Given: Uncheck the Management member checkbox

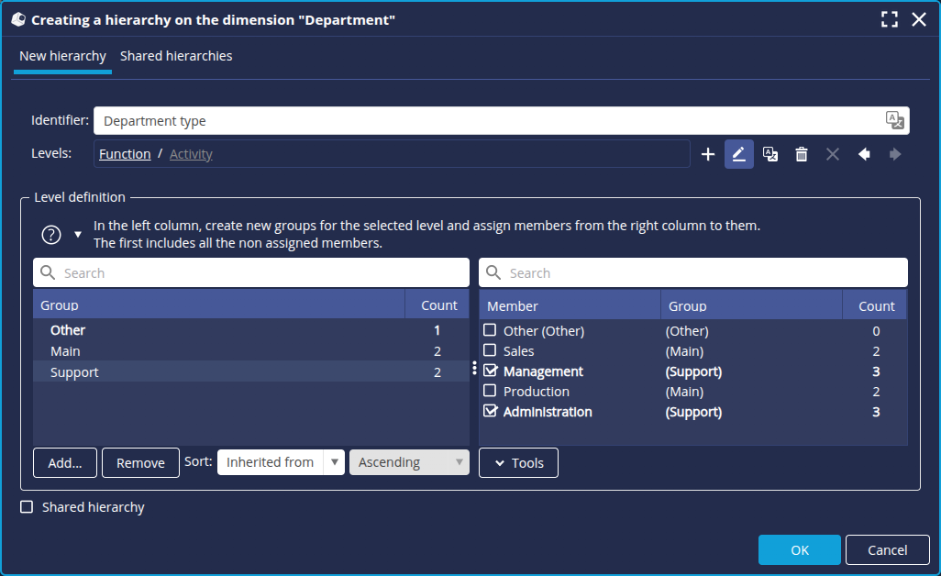Looking at the screenshot, I should 490,371.
